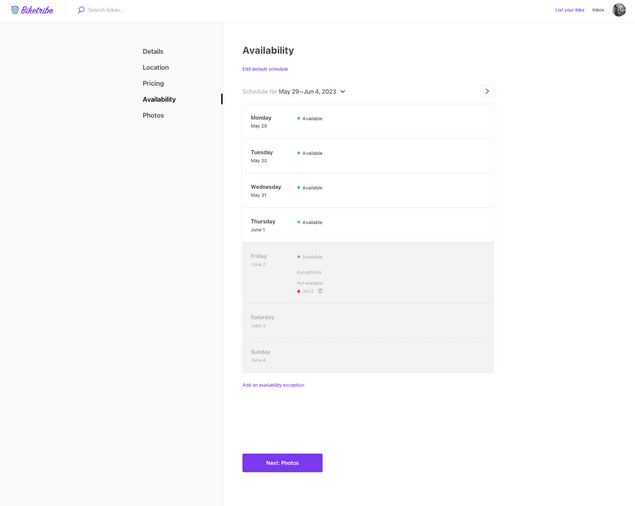Switch to the Location section
The height and width of the screenshot is (506, 635).
(156, 67)
